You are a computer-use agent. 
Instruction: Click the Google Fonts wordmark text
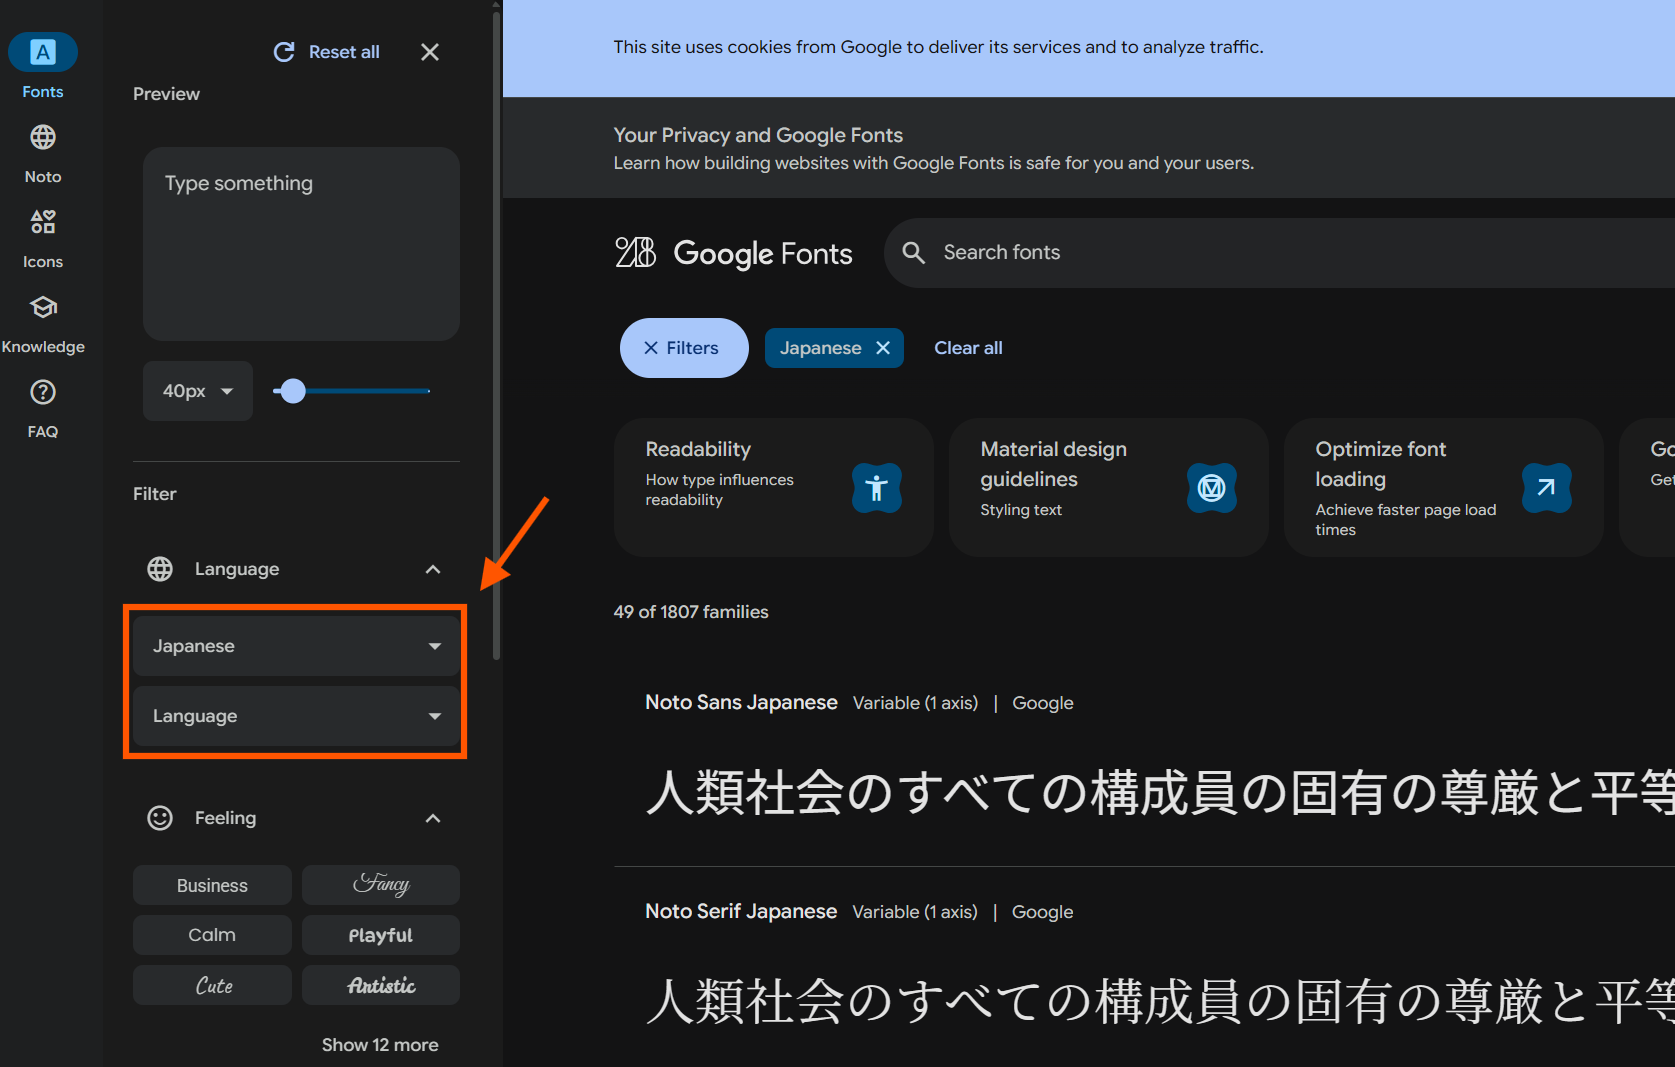[763, 254]
